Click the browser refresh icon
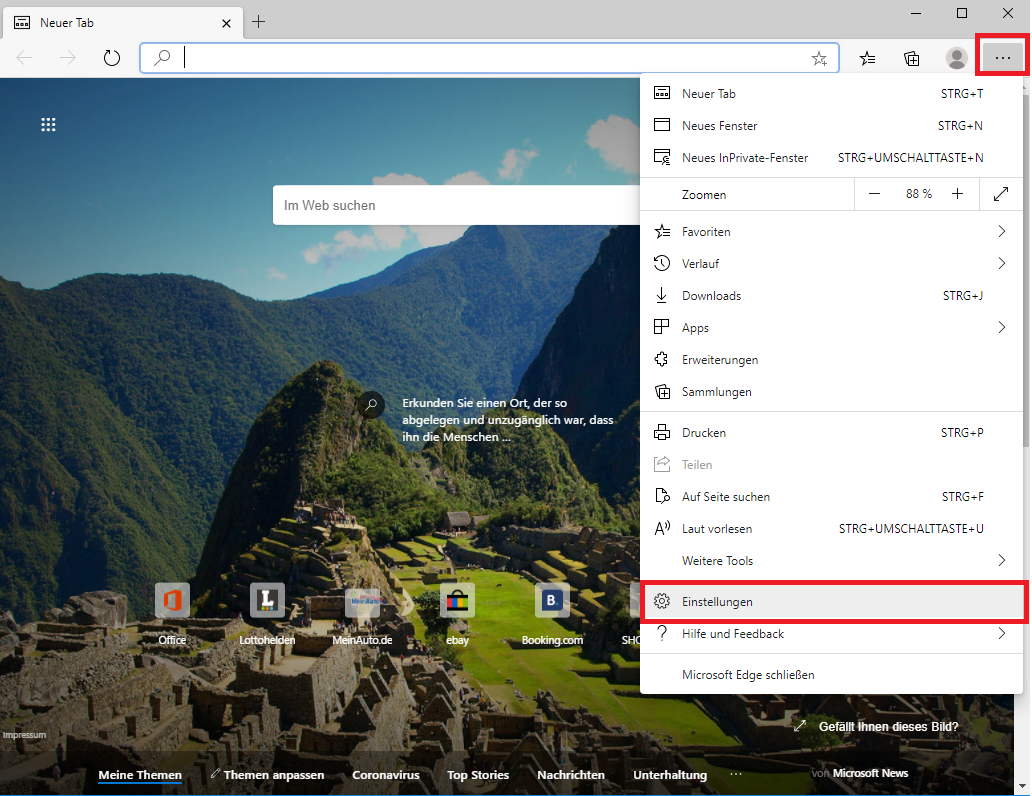1032x796 pixels. 112,58
